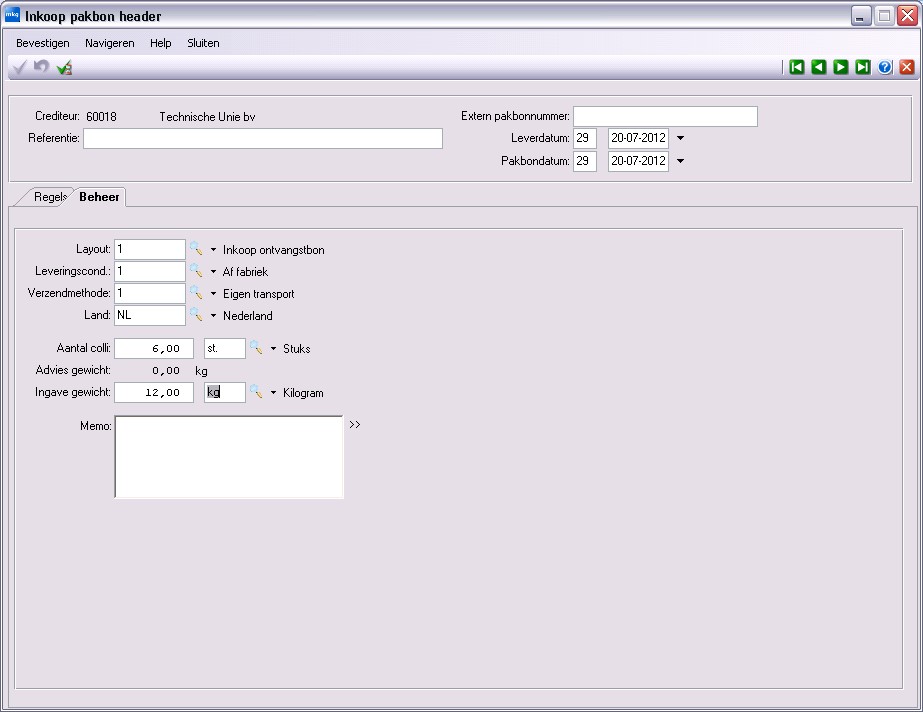923x712 pixels.
Task: Open the Layout dropdown arrow
Action: tap(213, 250)
